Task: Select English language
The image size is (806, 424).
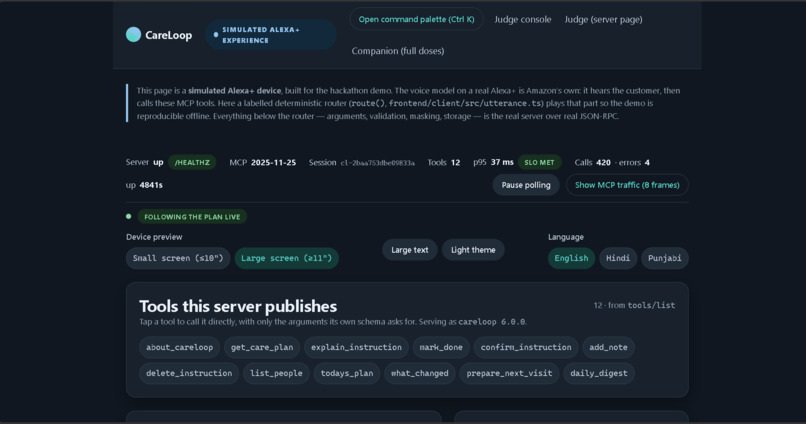Action: 571,258
